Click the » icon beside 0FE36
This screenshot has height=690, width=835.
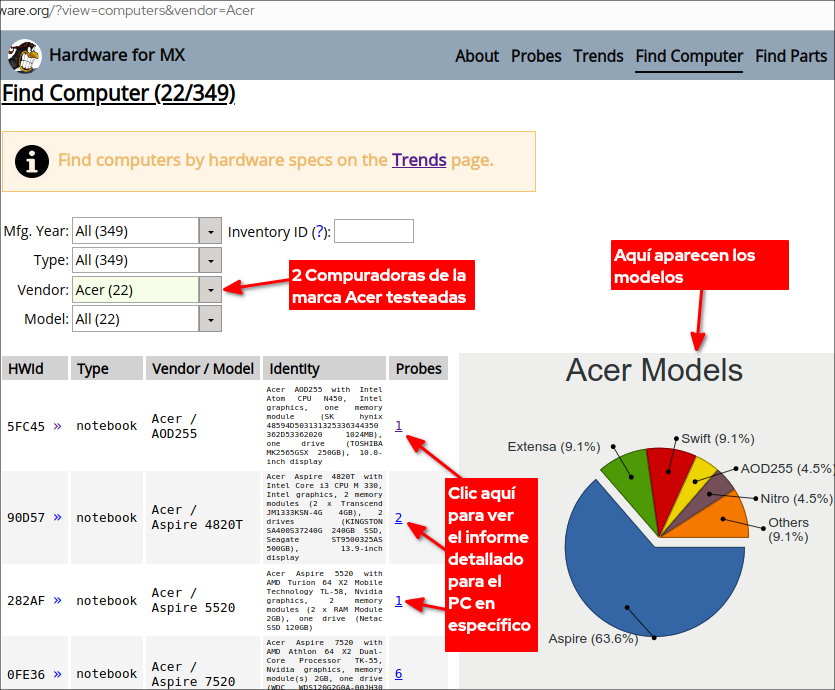[x=58, y=674]
